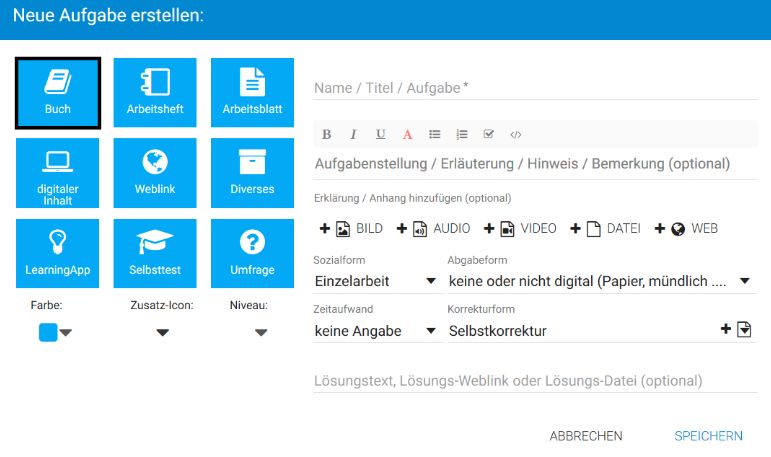Open the Abgabeform dropdown
771x457 pixels.
[x=601, y=281]
